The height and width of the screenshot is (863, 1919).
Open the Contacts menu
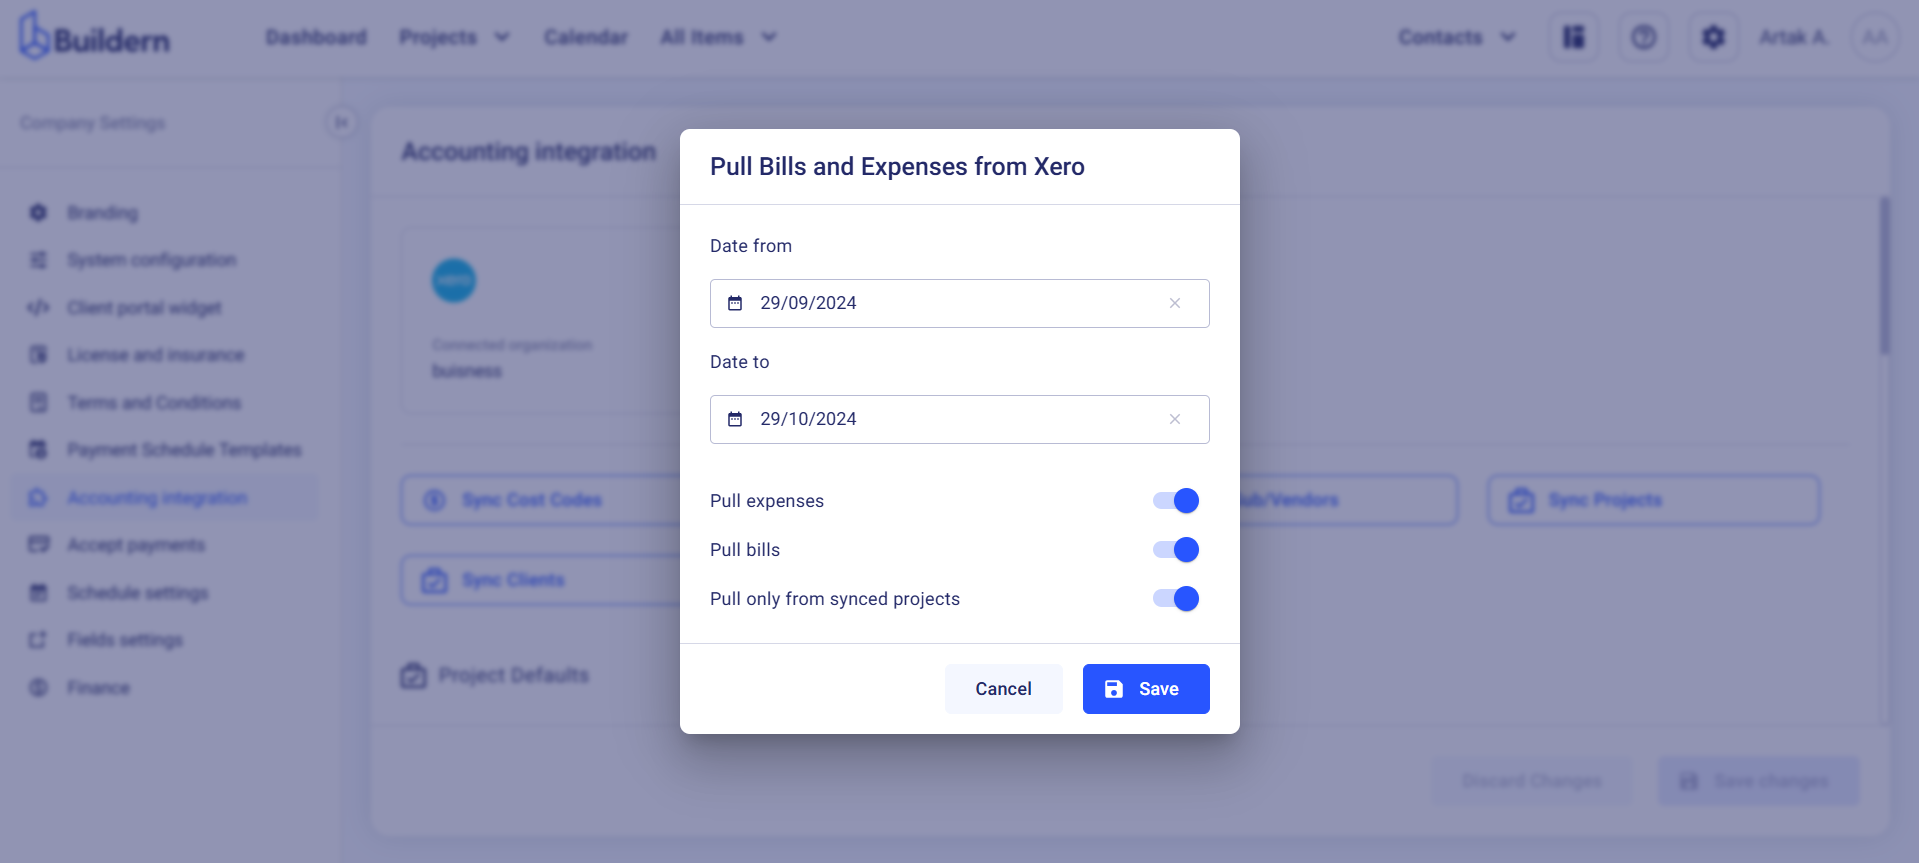coord(1457,37)
